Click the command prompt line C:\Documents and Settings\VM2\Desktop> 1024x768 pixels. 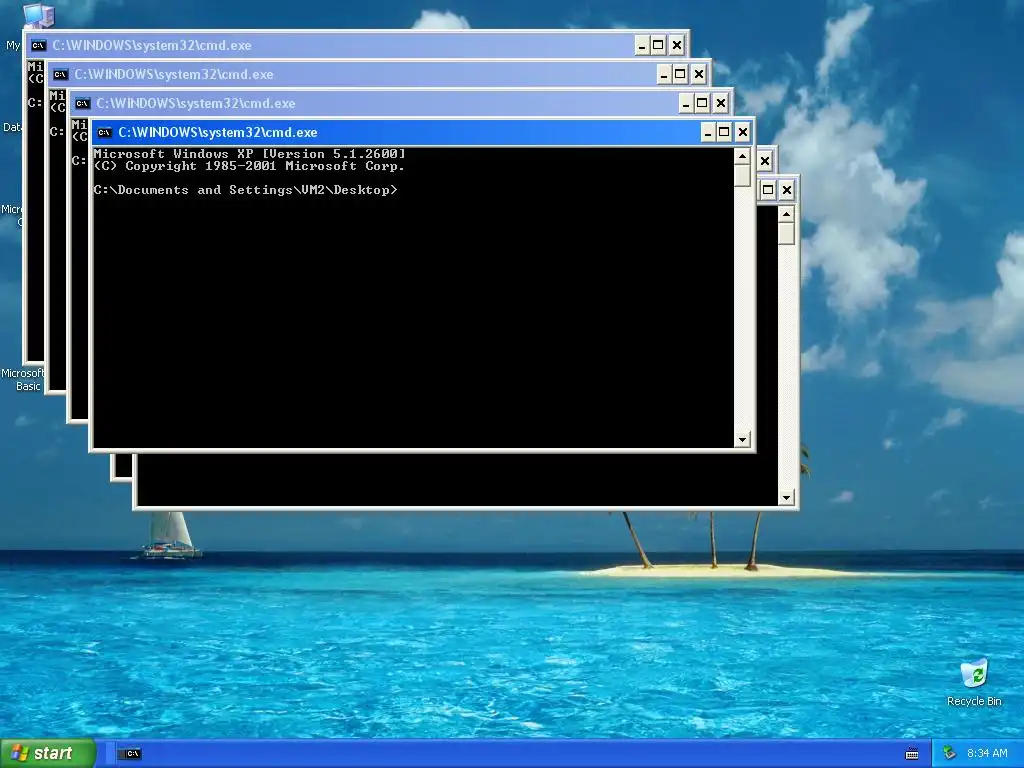tap(246, 190)
